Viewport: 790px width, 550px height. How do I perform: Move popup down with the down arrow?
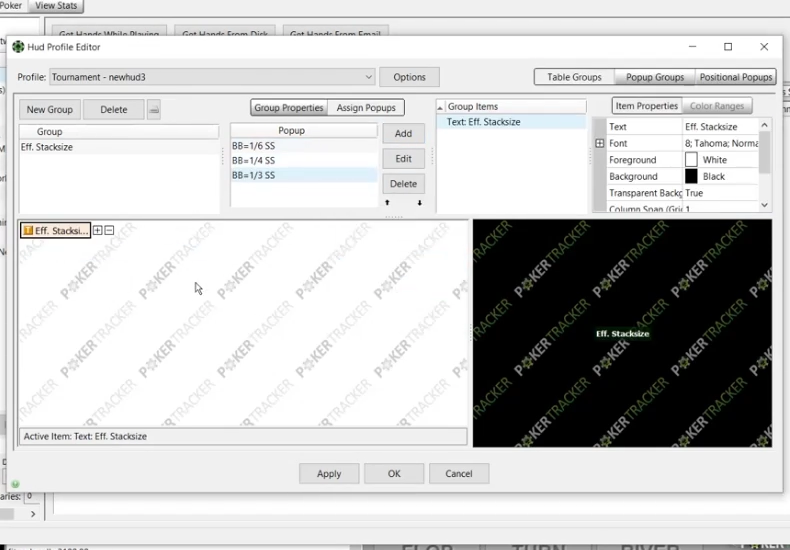(419, 202)
